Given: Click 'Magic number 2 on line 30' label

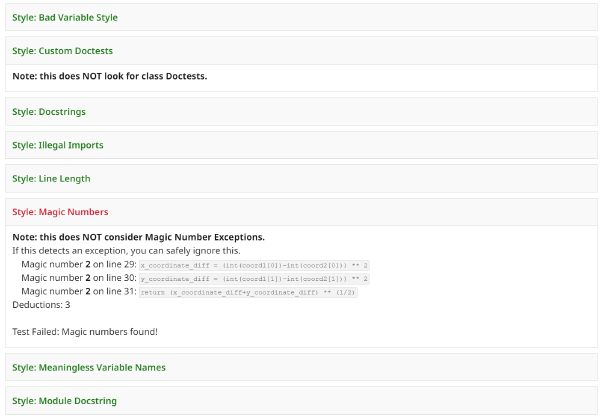Looking at the screenshot, I should [x=78, y=278].
